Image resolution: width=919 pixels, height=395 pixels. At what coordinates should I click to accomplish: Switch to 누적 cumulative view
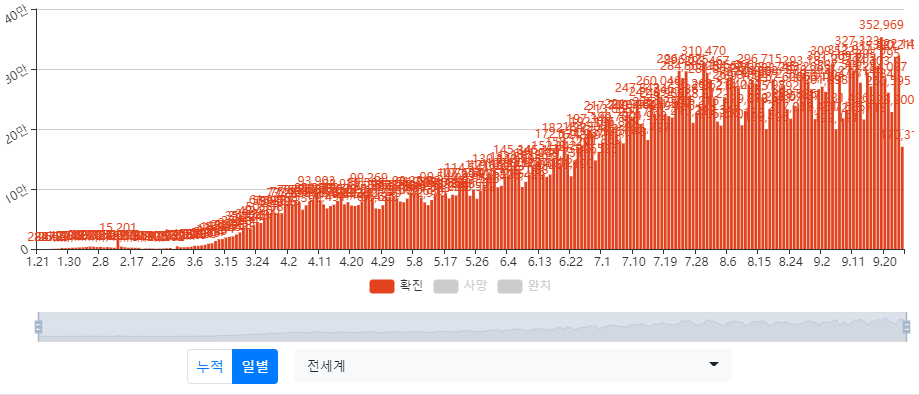pos(210,367)
